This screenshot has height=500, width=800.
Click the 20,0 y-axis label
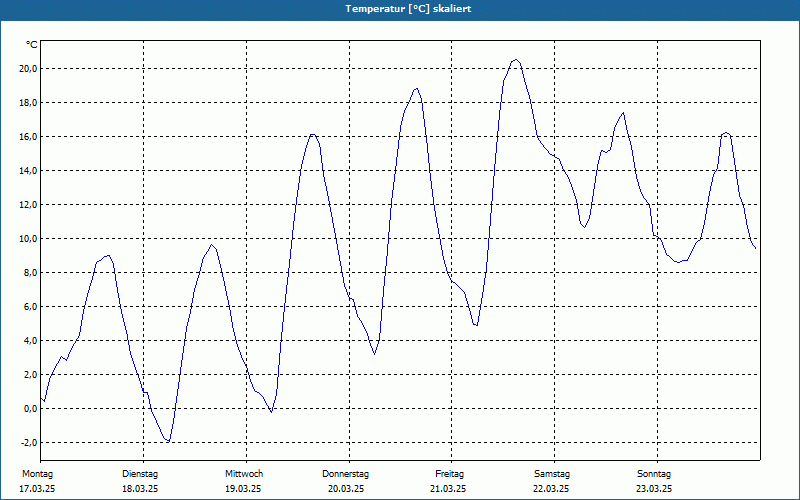[x=28, y=69]
